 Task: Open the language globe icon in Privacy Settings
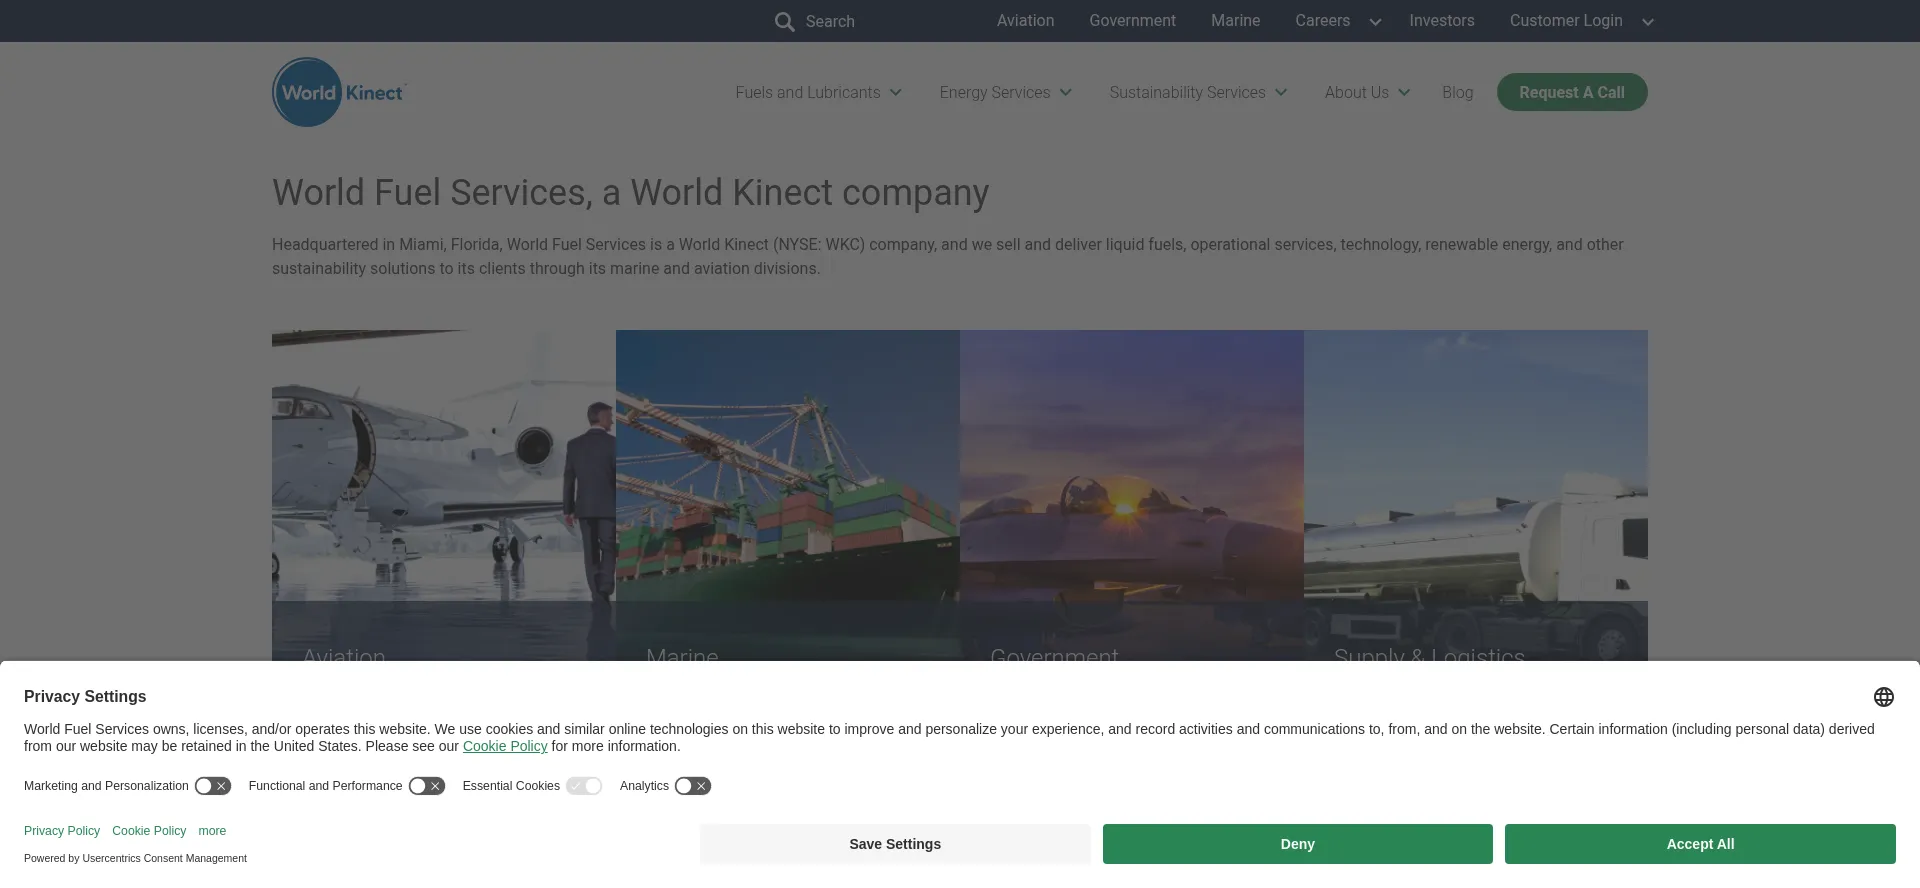pos(1884,697)
